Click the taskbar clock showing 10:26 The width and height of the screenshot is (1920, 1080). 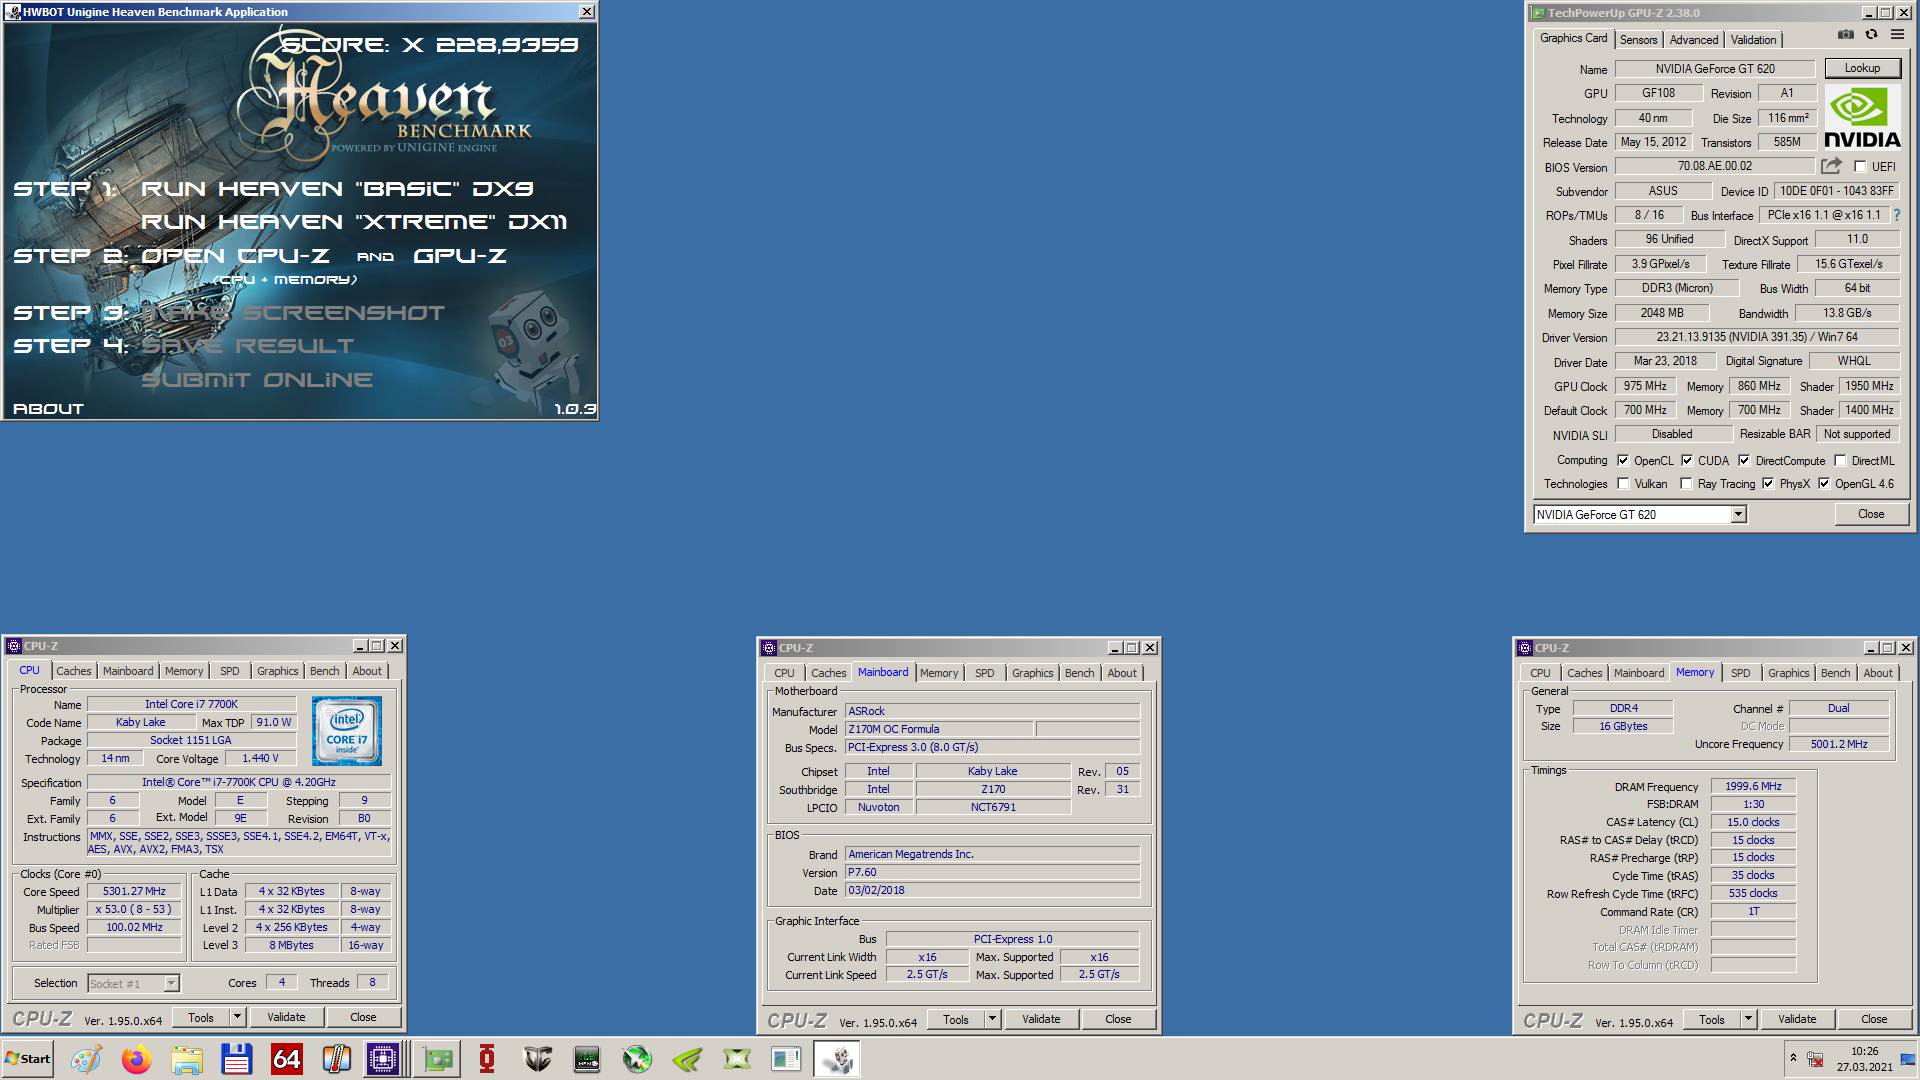pos(1864,1059)
